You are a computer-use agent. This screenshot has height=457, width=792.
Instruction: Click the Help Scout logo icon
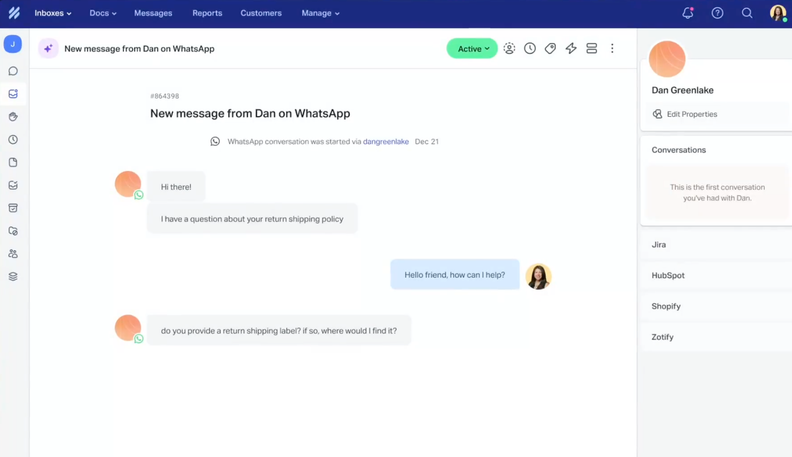point(14,13)
